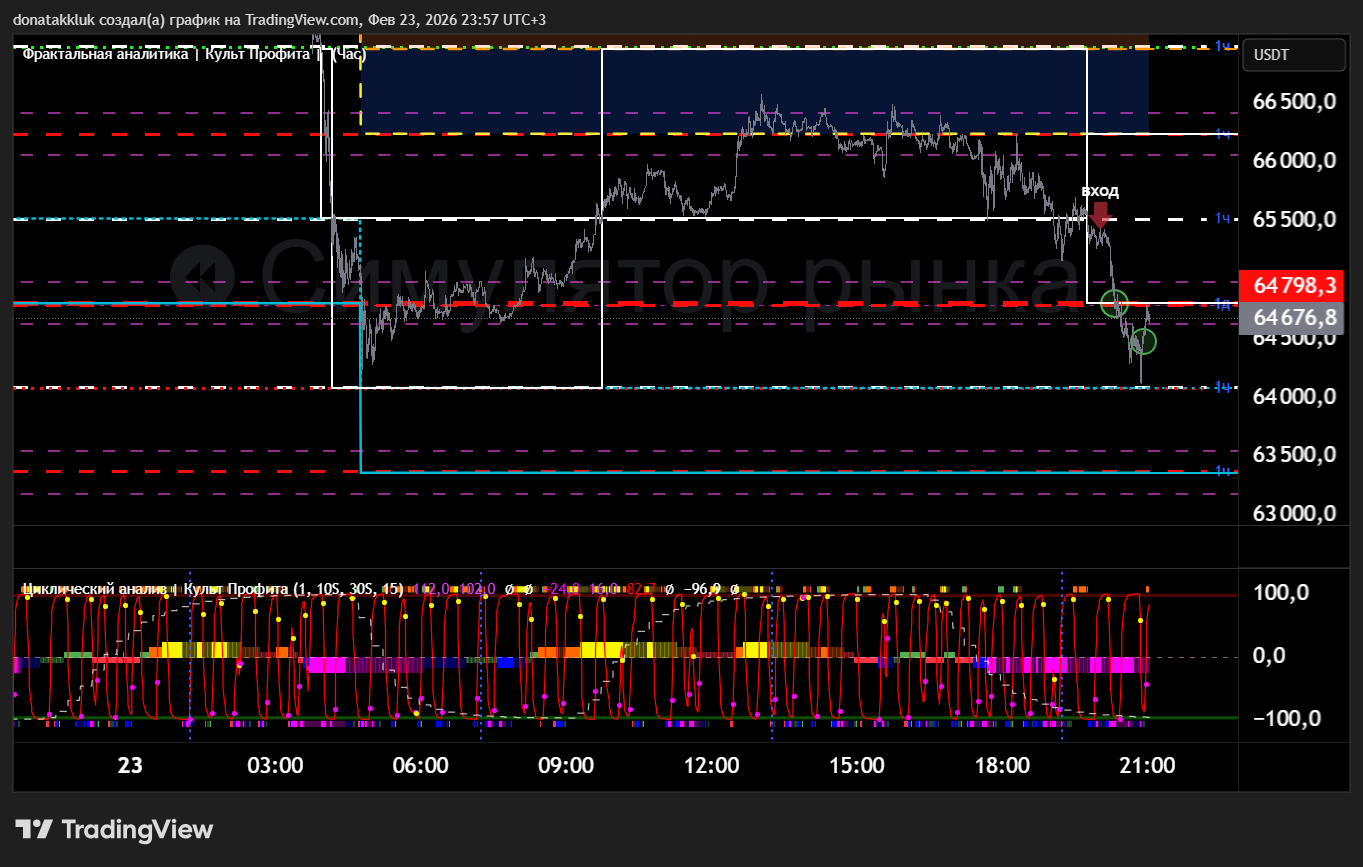
Task: Click the 'вход' text label on chart
Action: pos(1100,191)
